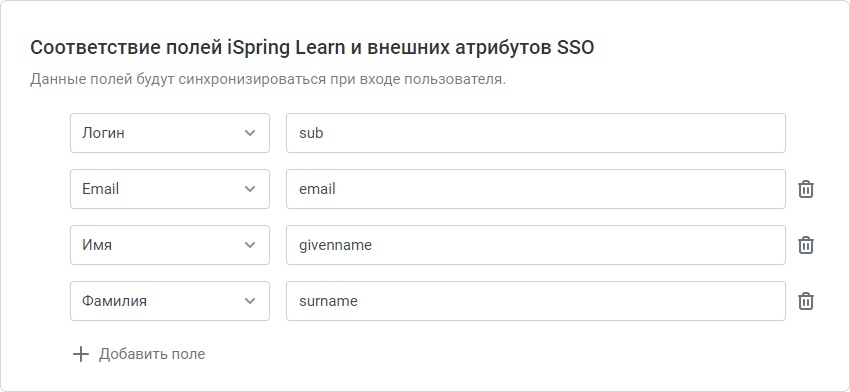Focus the sub attribute input field

(536, 133)
